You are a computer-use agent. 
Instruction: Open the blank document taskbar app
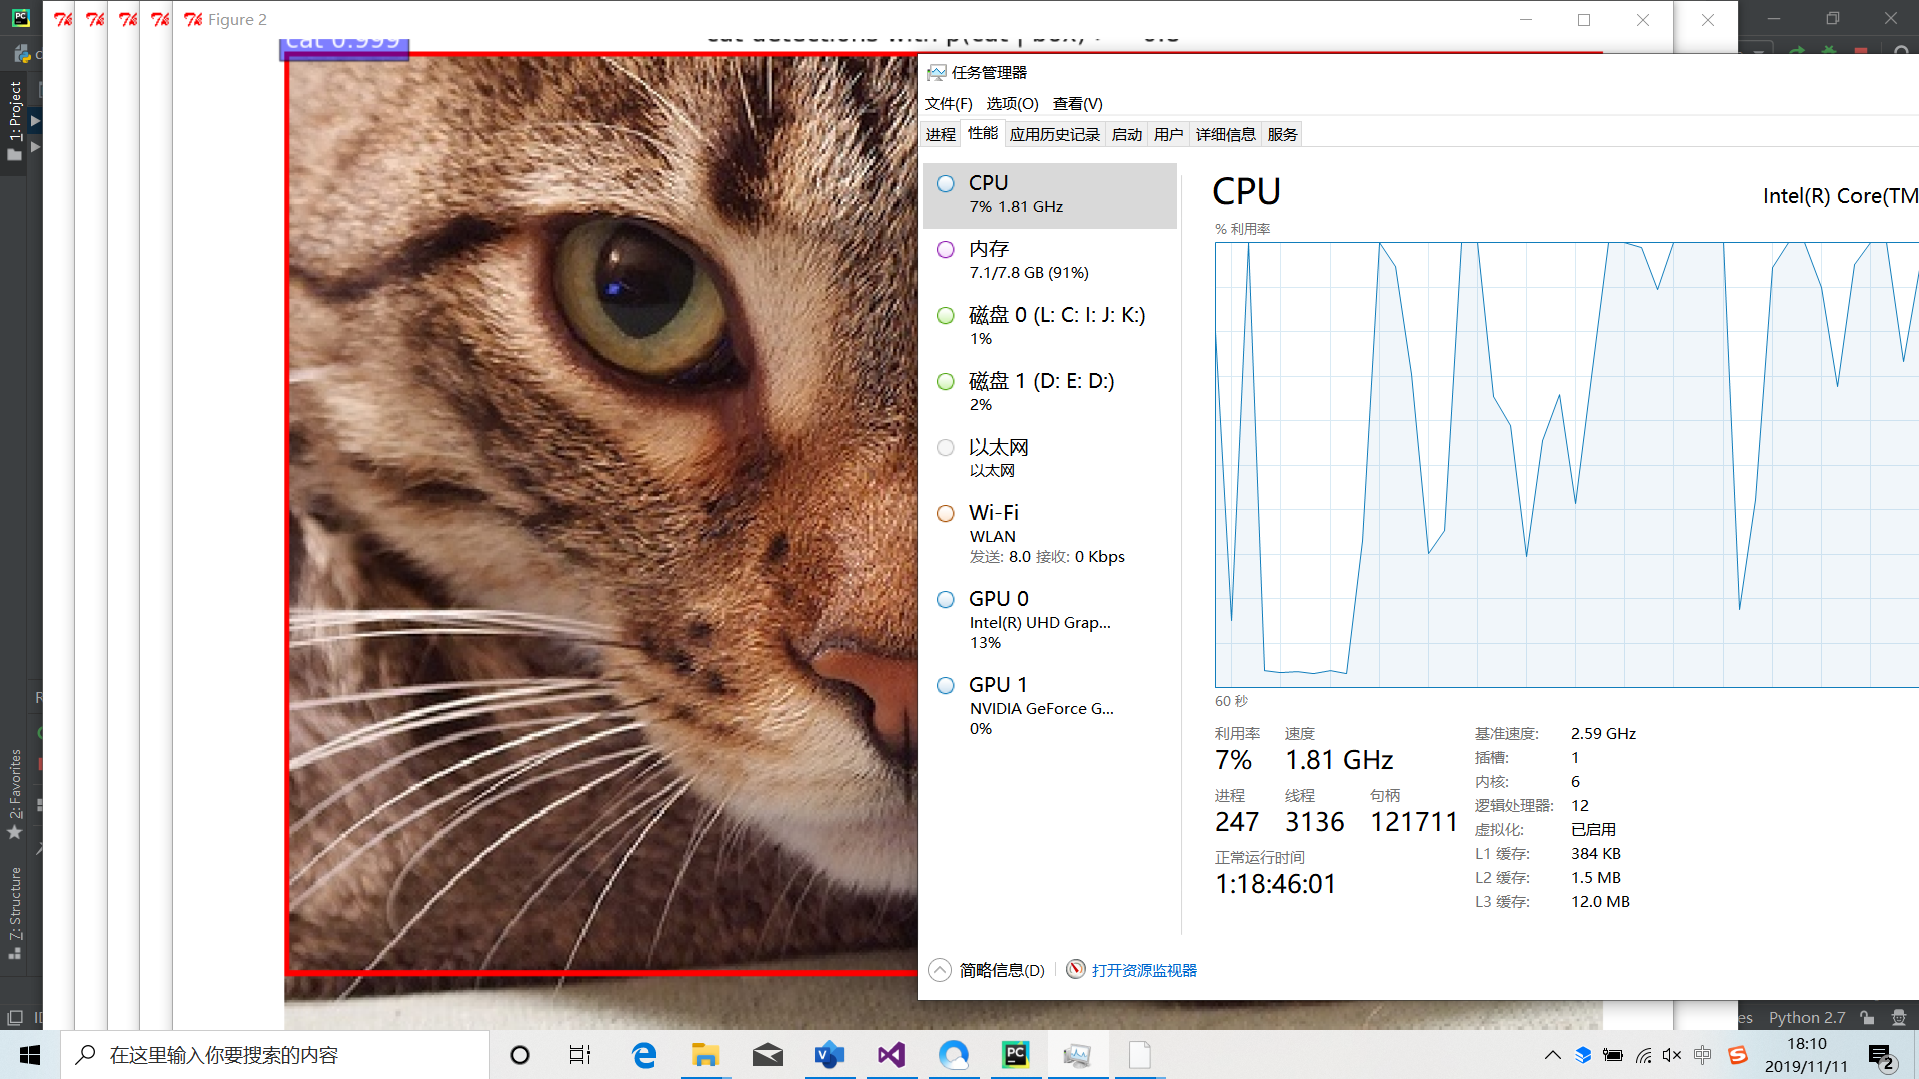click(x=1140, y=1055)
